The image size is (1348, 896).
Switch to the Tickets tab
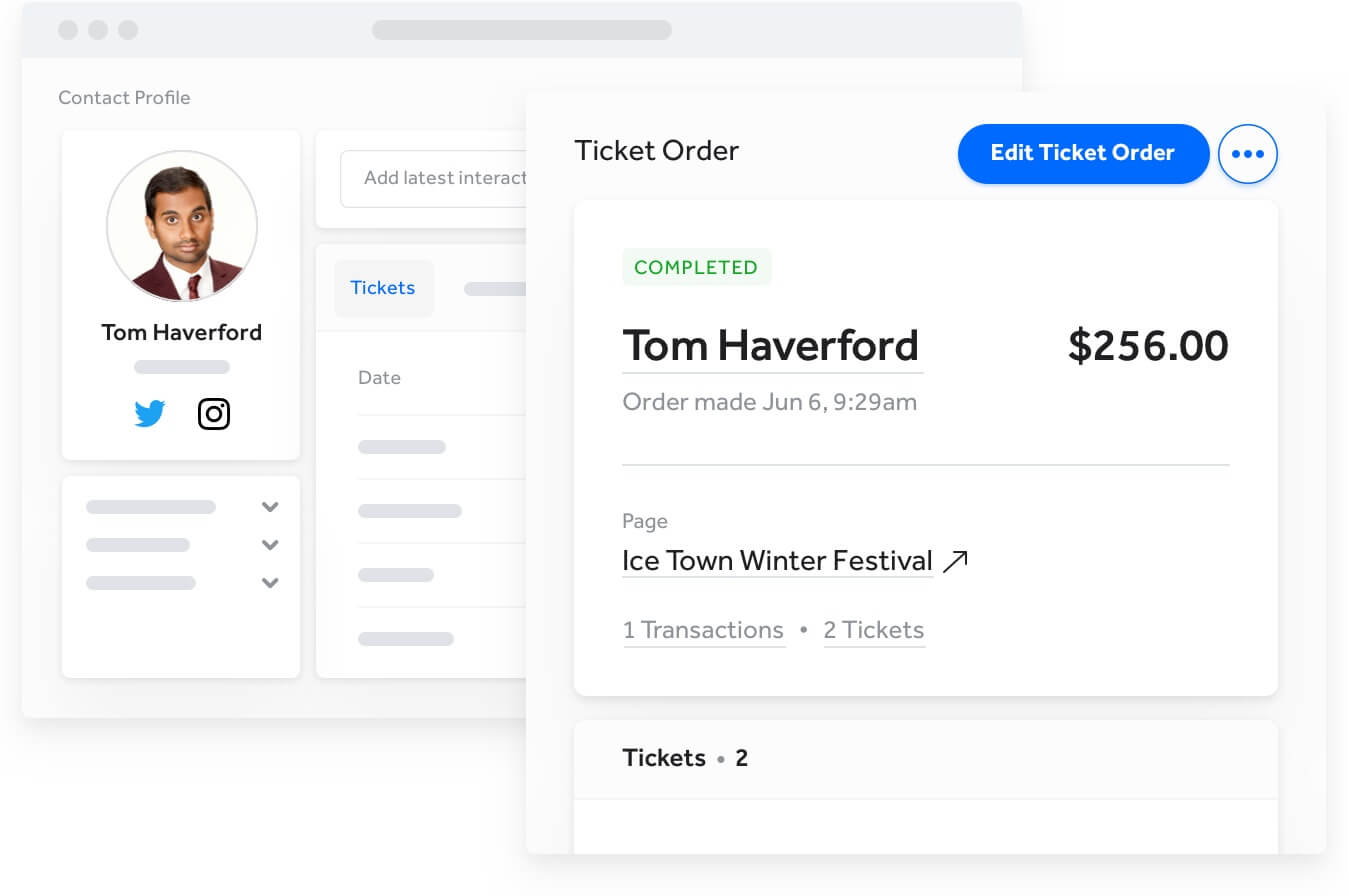pyautogui.click(x=383, y=288)
